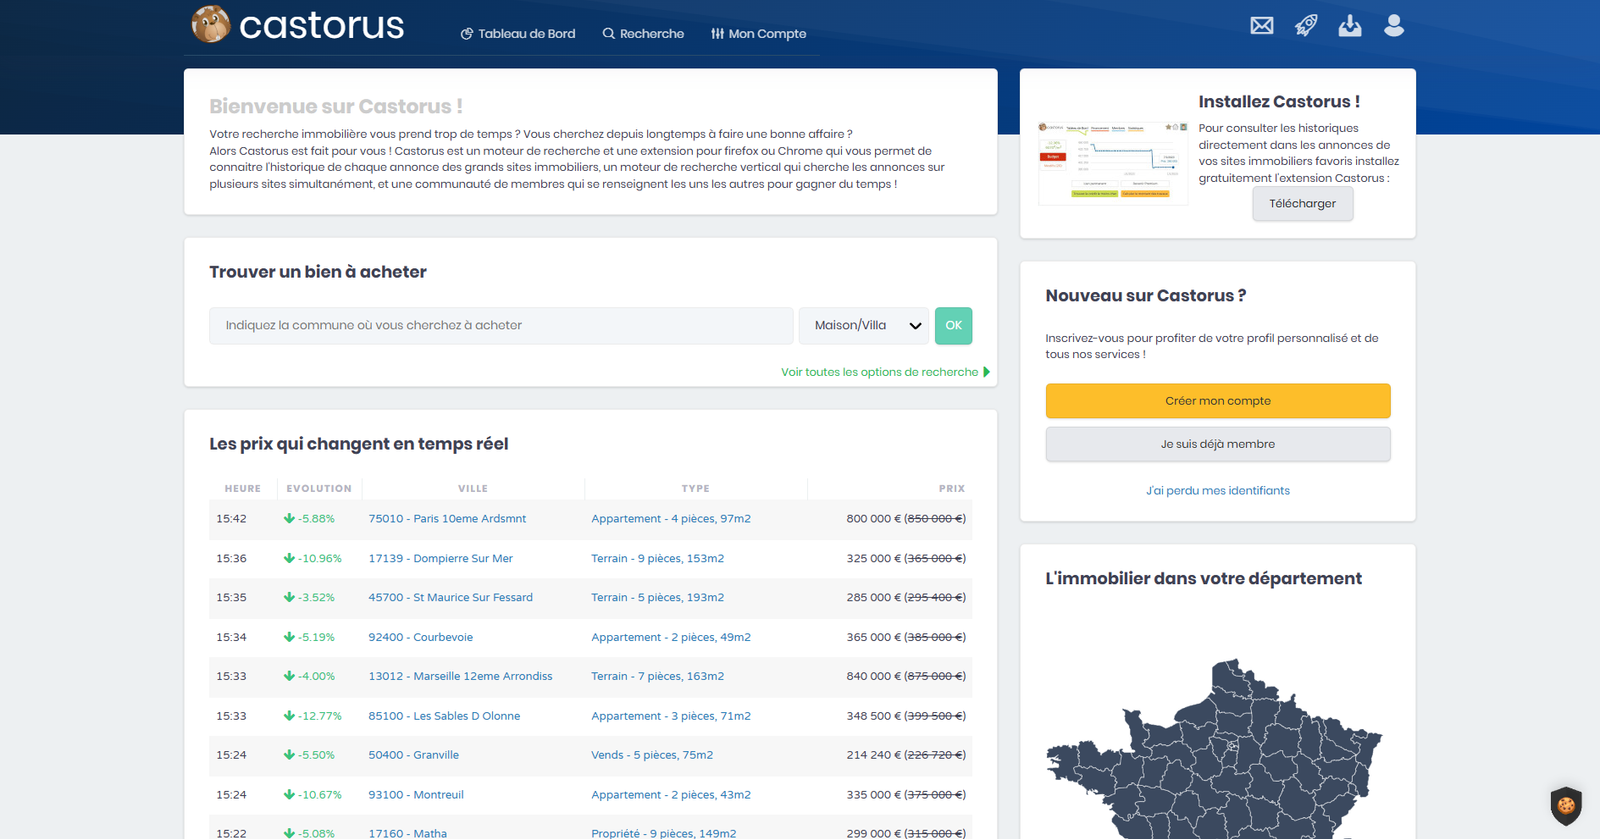Click the Bienvenue sur Castorus heading
Screen dimensions: 1600x839
336,106
